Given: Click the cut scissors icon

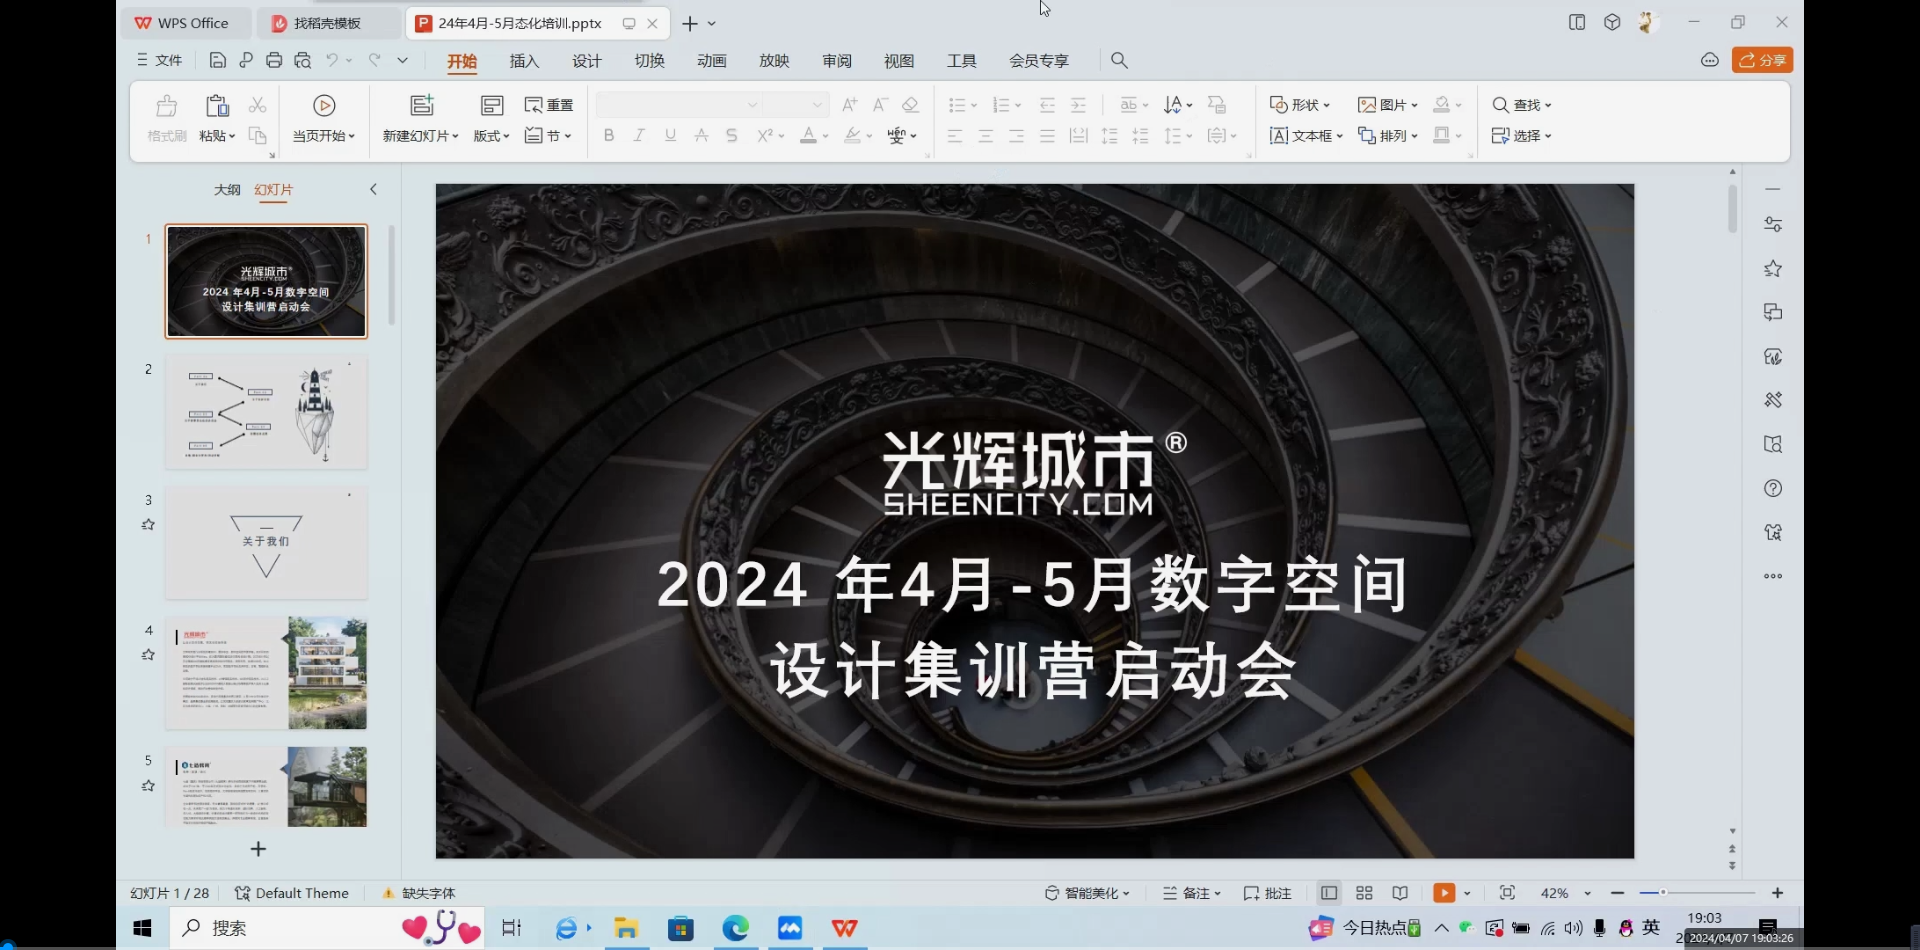Looking at the screenshot, I should click(x=257, y=105).
